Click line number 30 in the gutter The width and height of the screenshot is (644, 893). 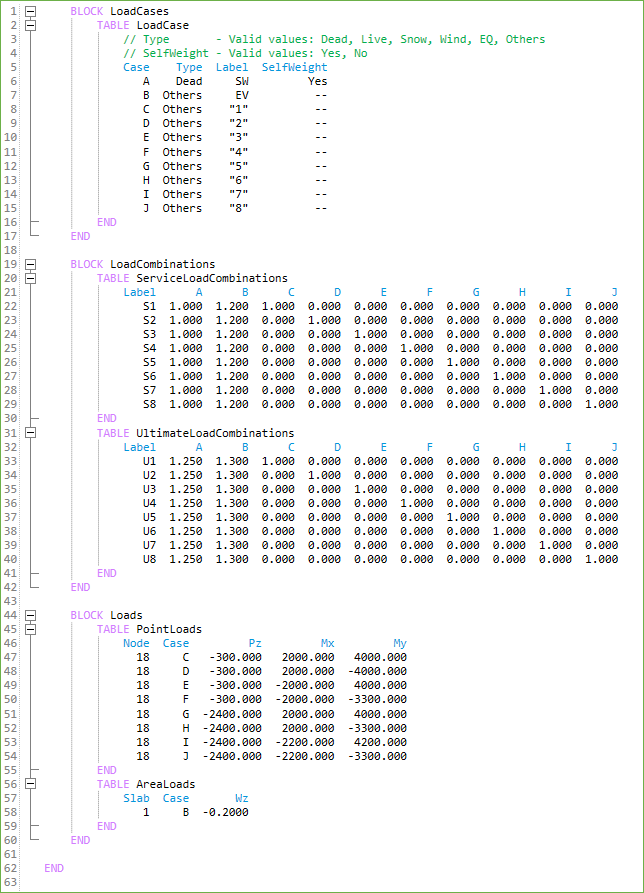11,418
